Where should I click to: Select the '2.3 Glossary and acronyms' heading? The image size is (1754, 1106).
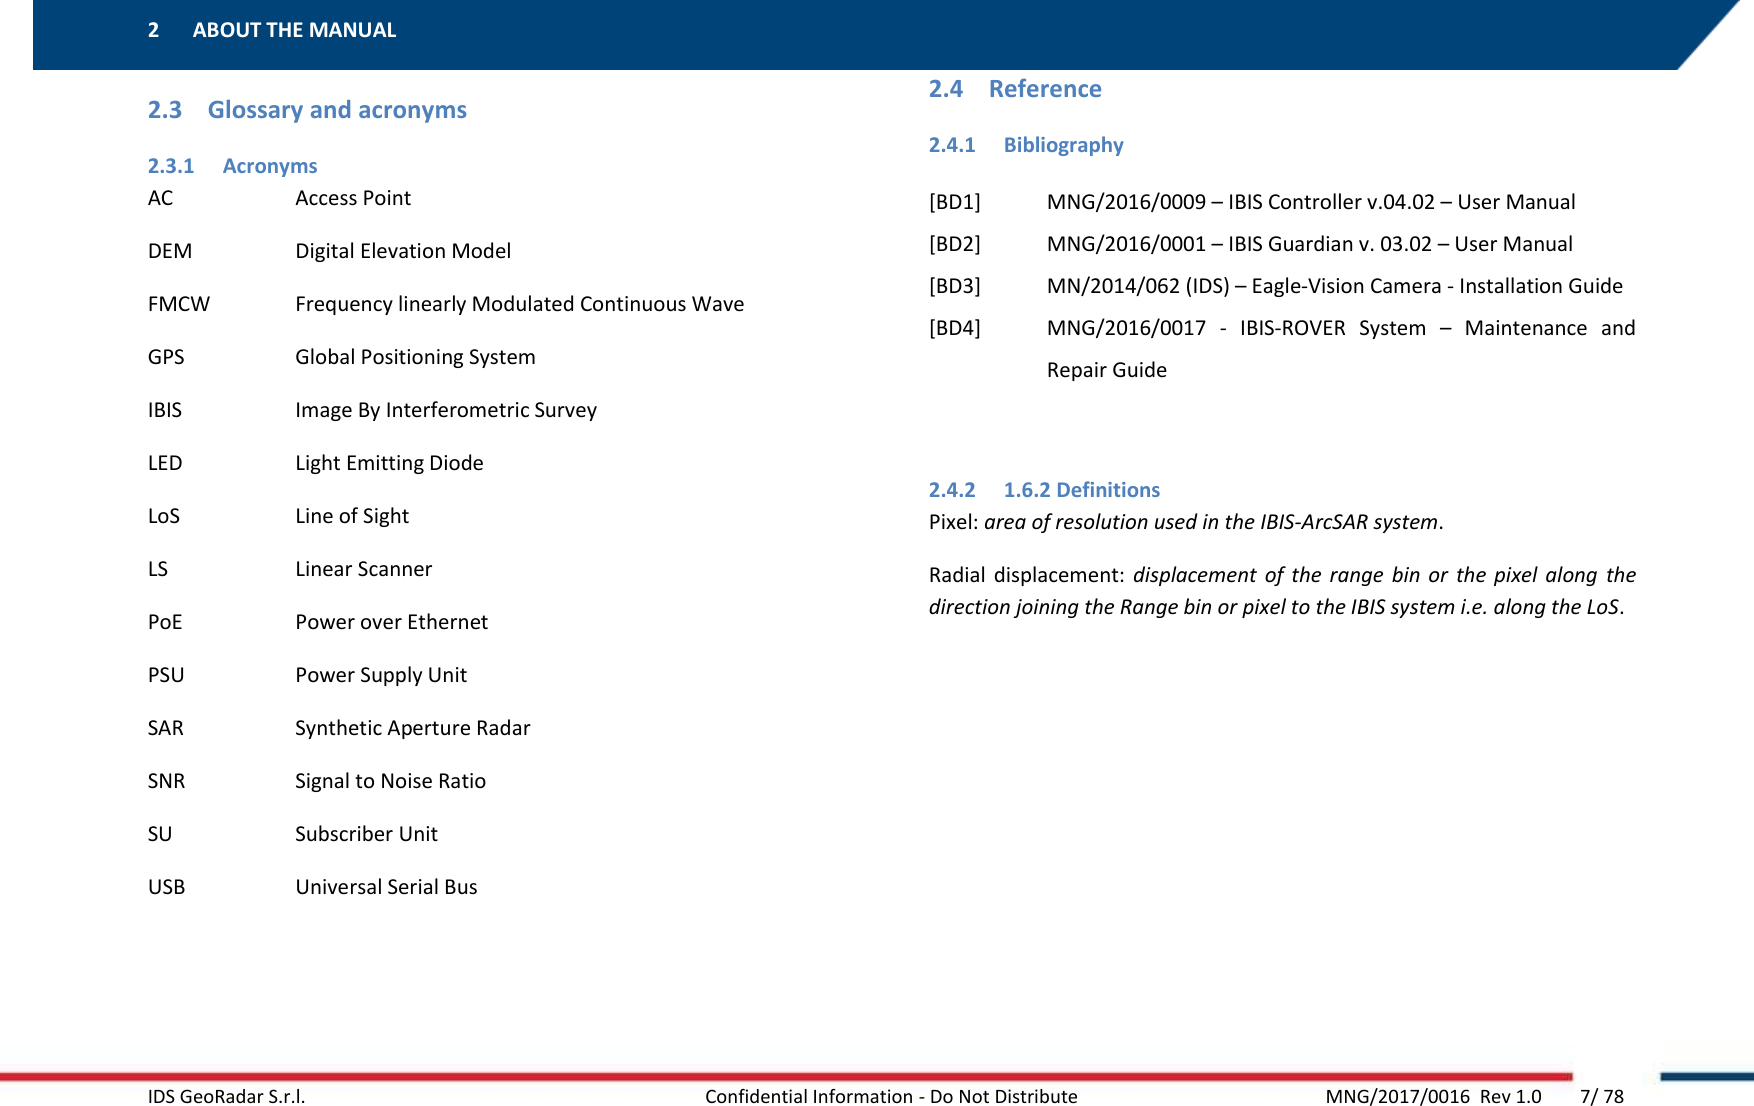coord(307,110)
